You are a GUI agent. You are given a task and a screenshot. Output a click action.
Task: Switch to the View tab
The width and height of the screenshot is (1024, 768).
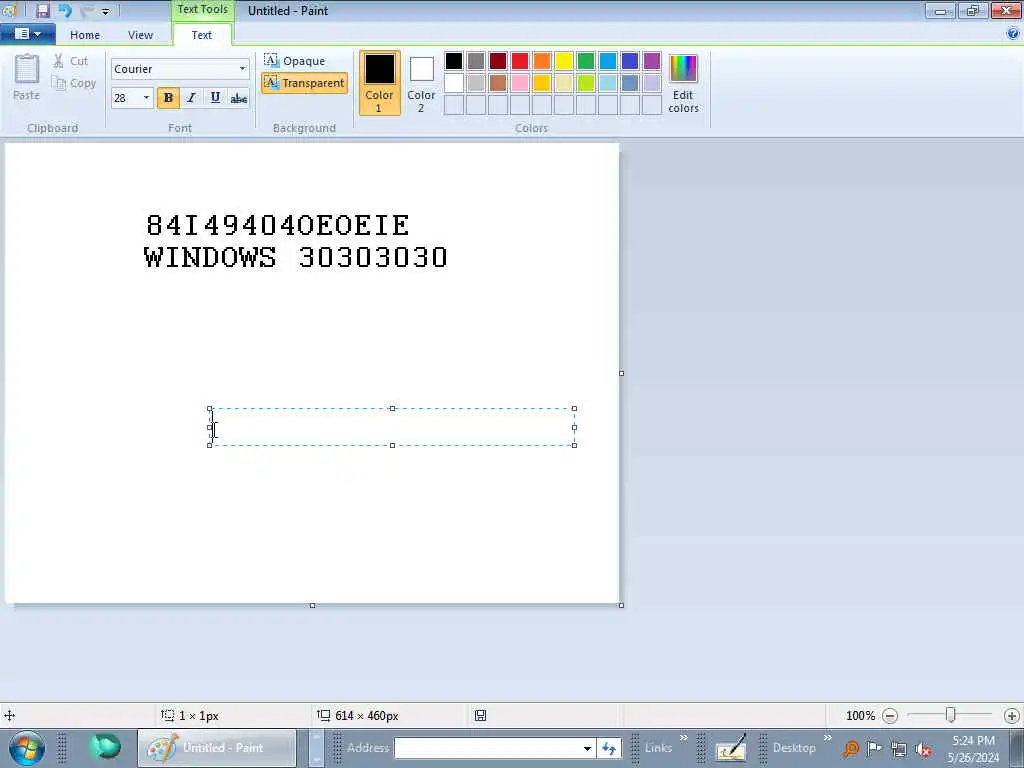pyautogui.click(x=140, y=35)
